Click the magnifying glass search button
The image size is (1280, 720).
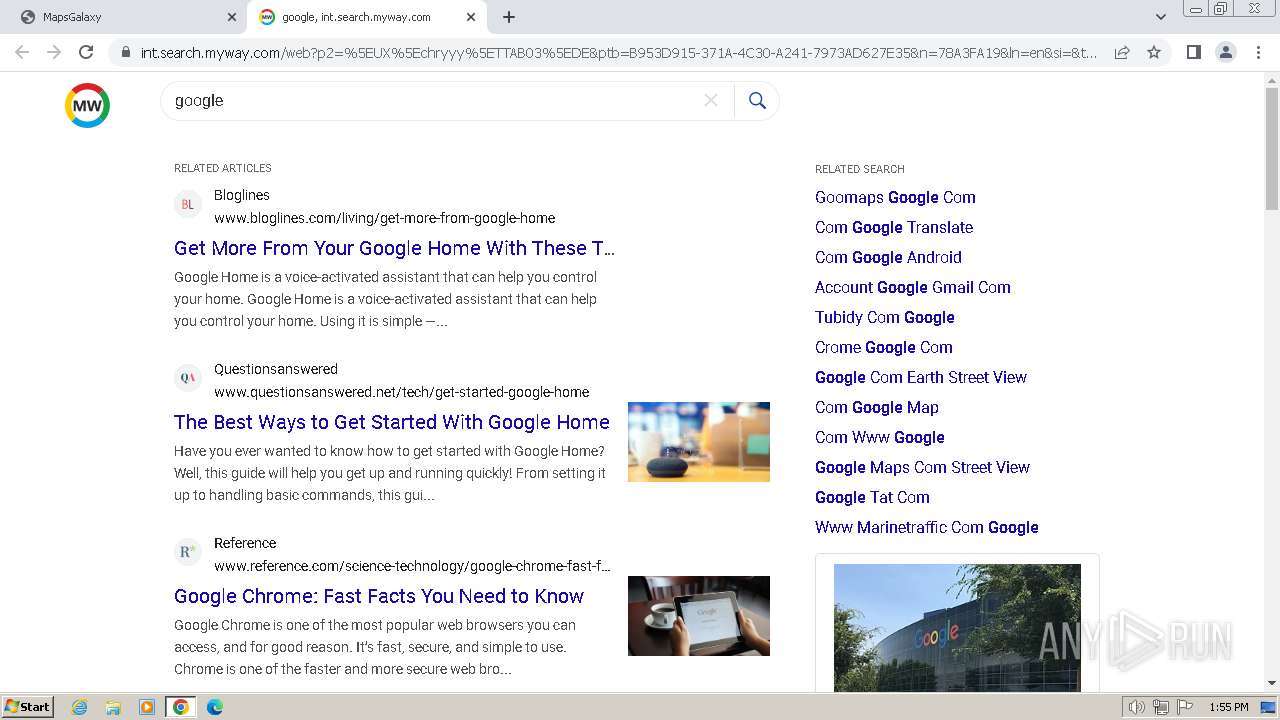757,100
